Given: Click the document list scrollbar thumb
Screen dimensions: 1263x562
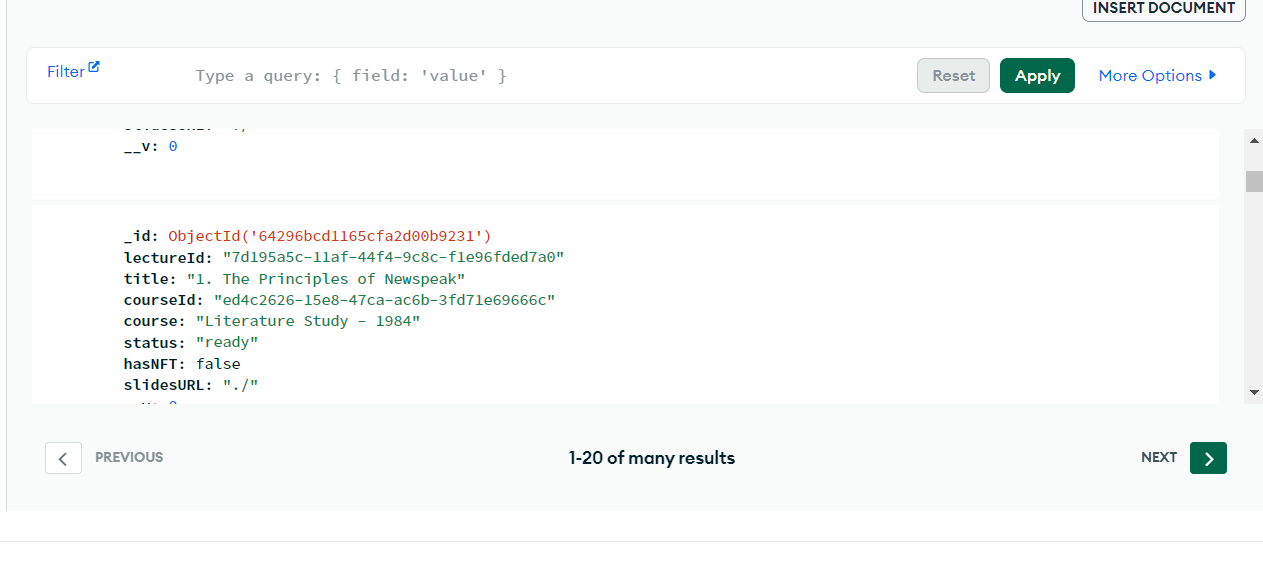Looking at the screenshot, I should pyautogui.click(x=1254, y=181).
